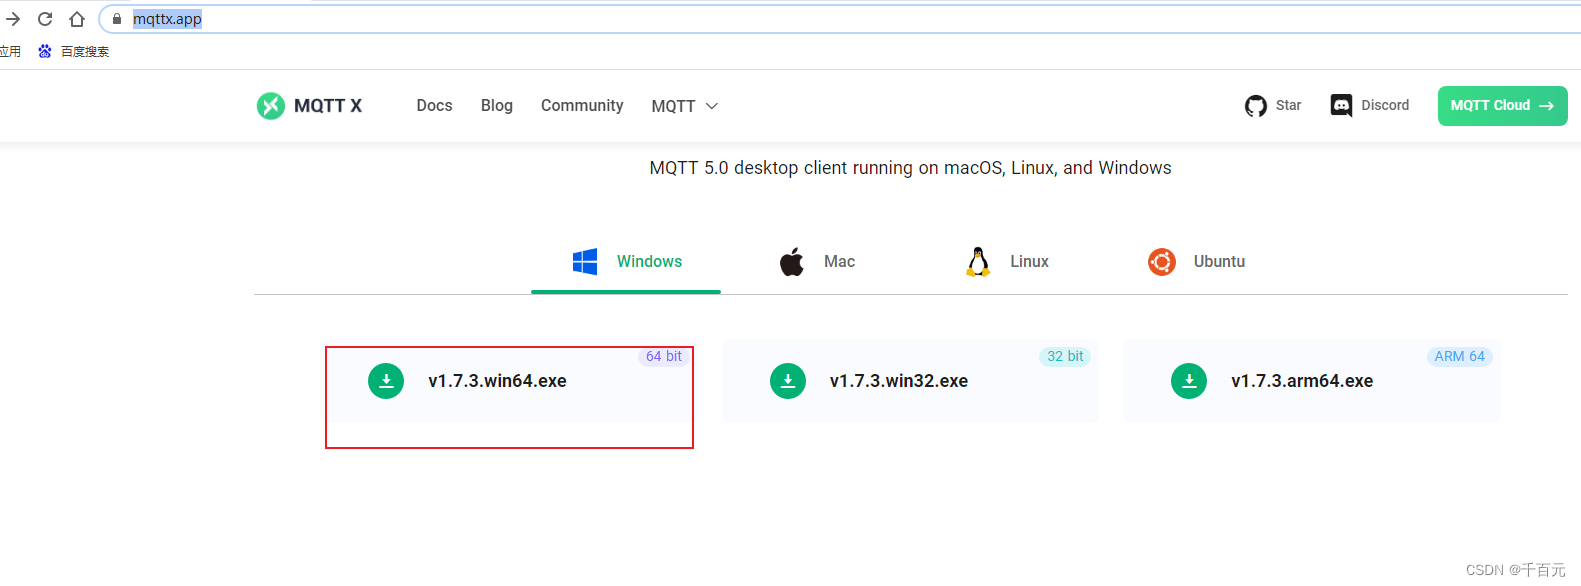Open the 百度搜索 bookmark
Screen dimensions: 1581x586
click(74, 52)
